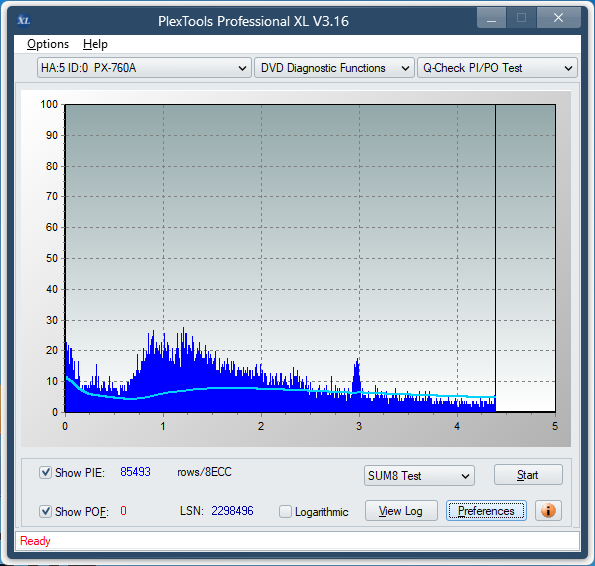This screenshot has height=566, width=595.
Task: Enable the Logarithmic checkbox
Action: [x=285, y=511]
